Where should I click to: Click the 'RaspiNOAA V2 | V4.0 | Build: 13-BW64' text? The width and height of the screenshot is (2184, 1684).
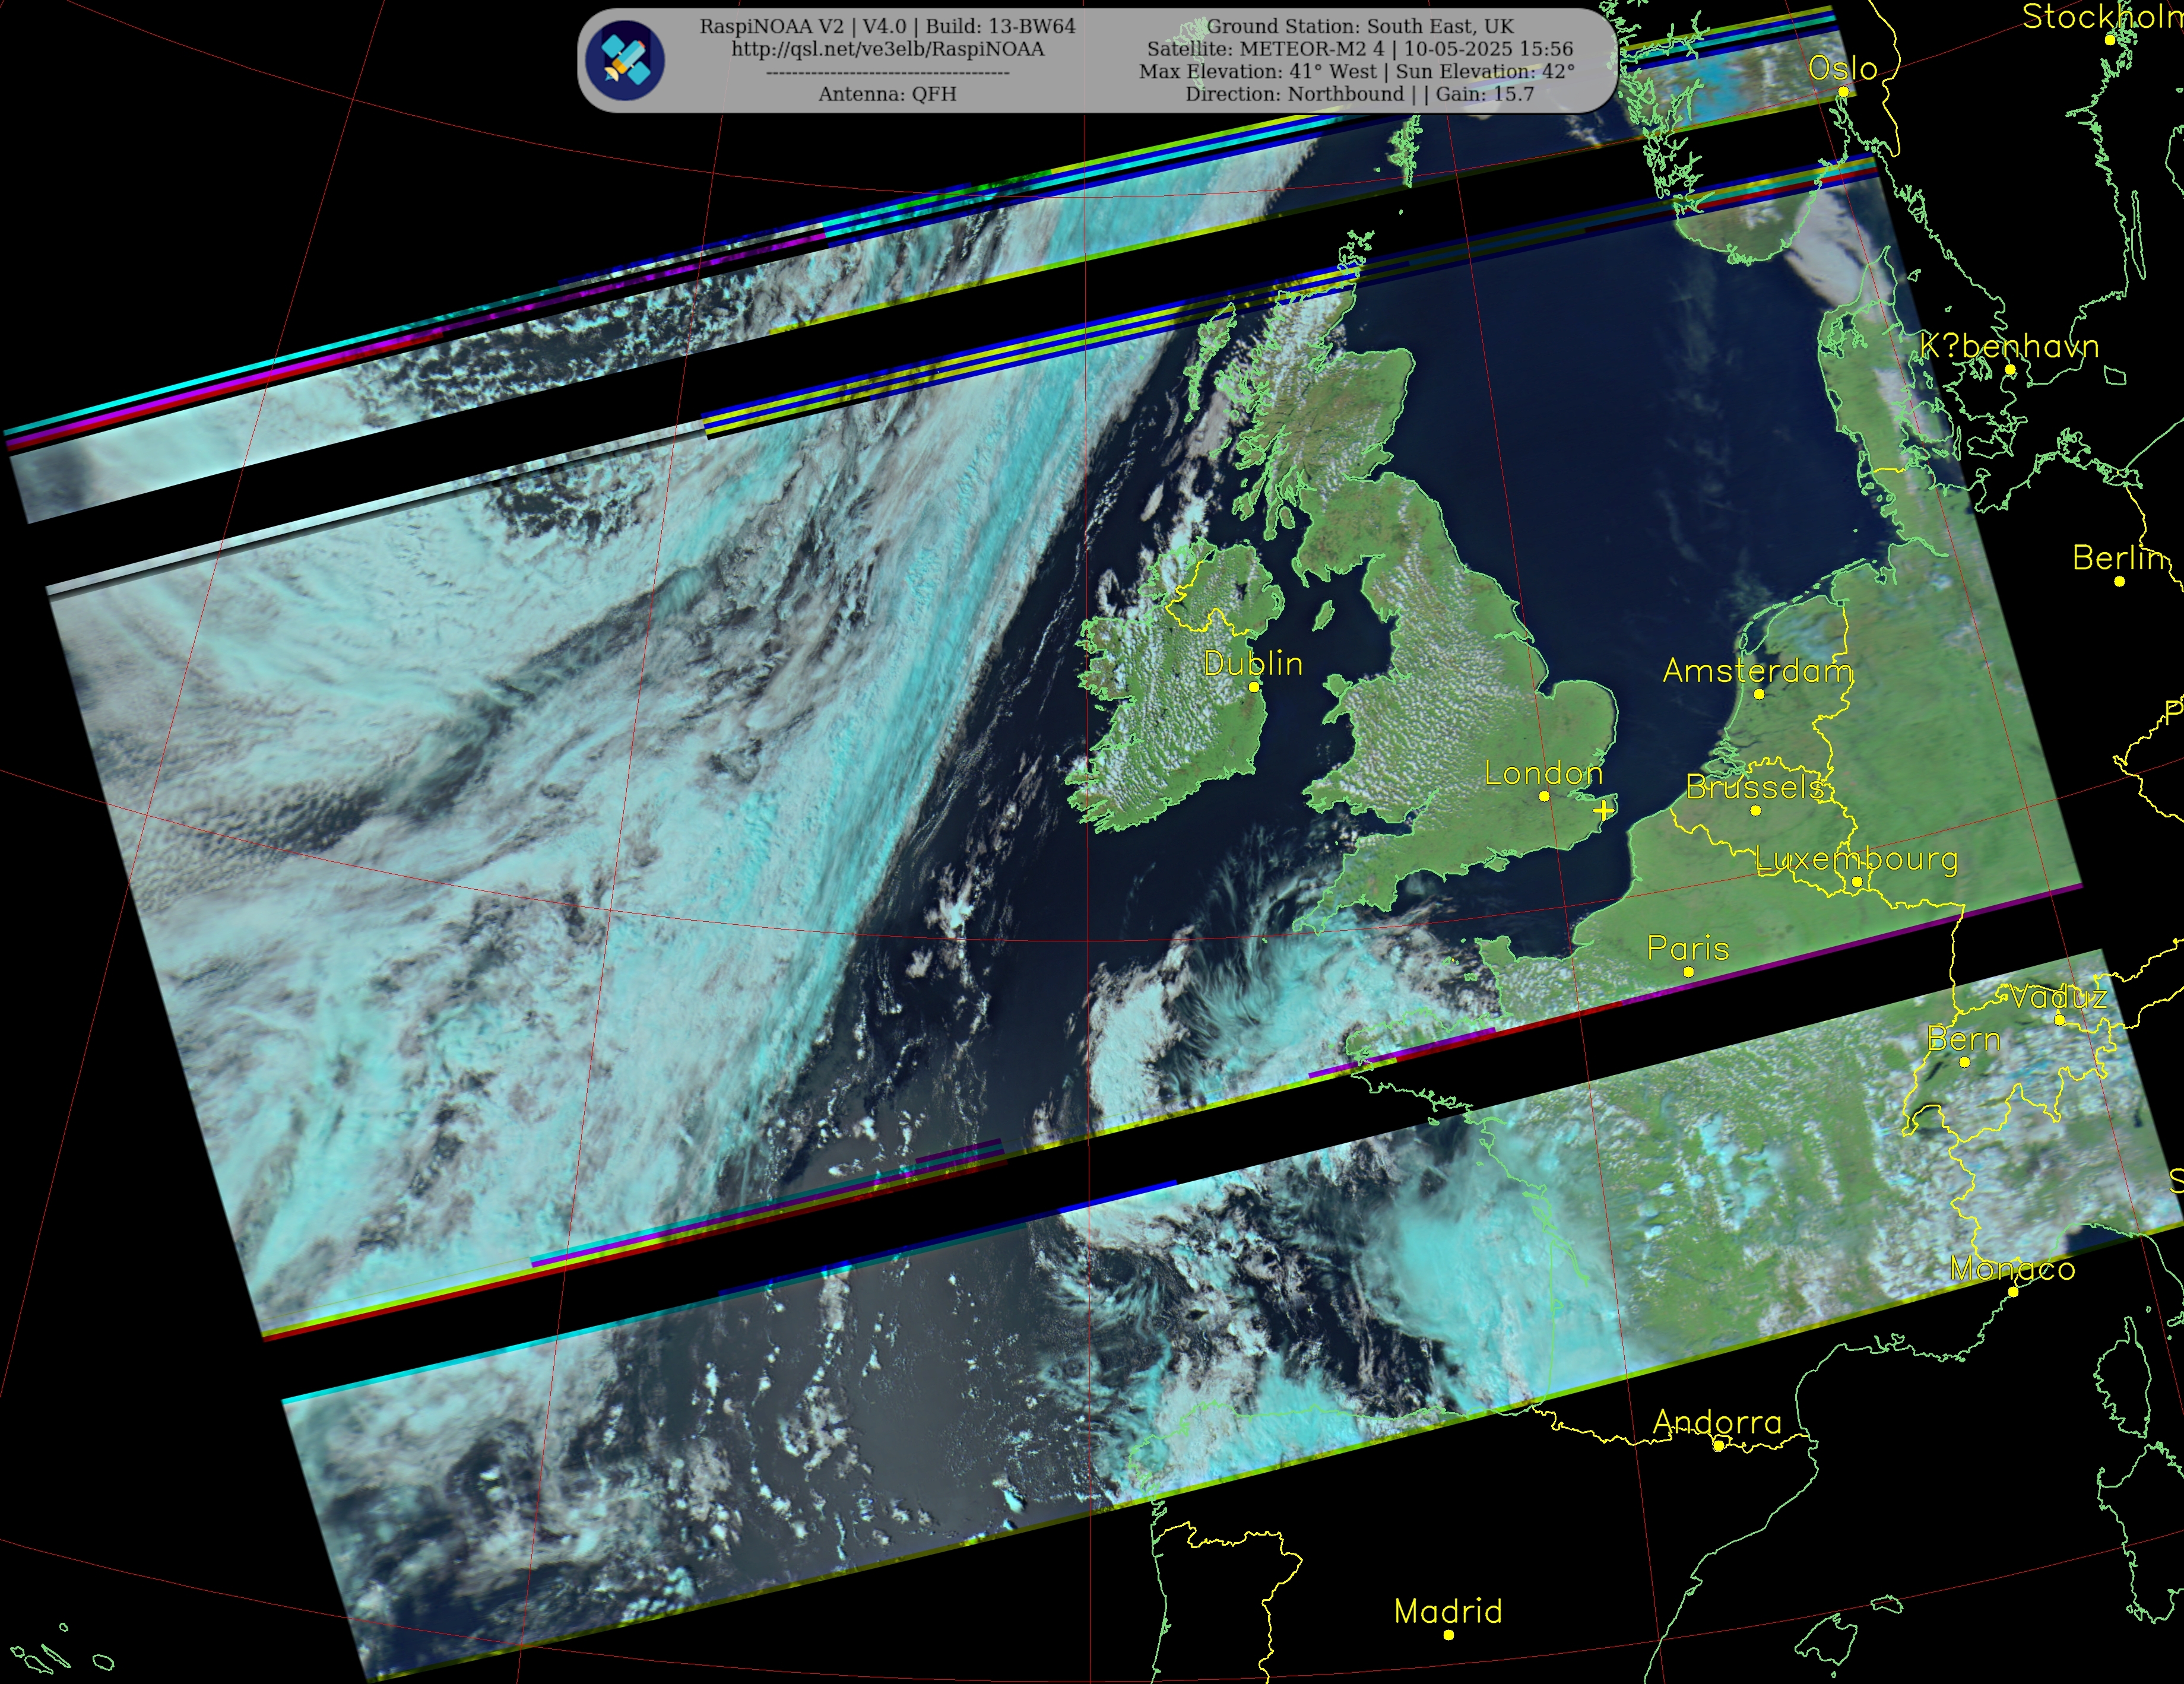887,26
